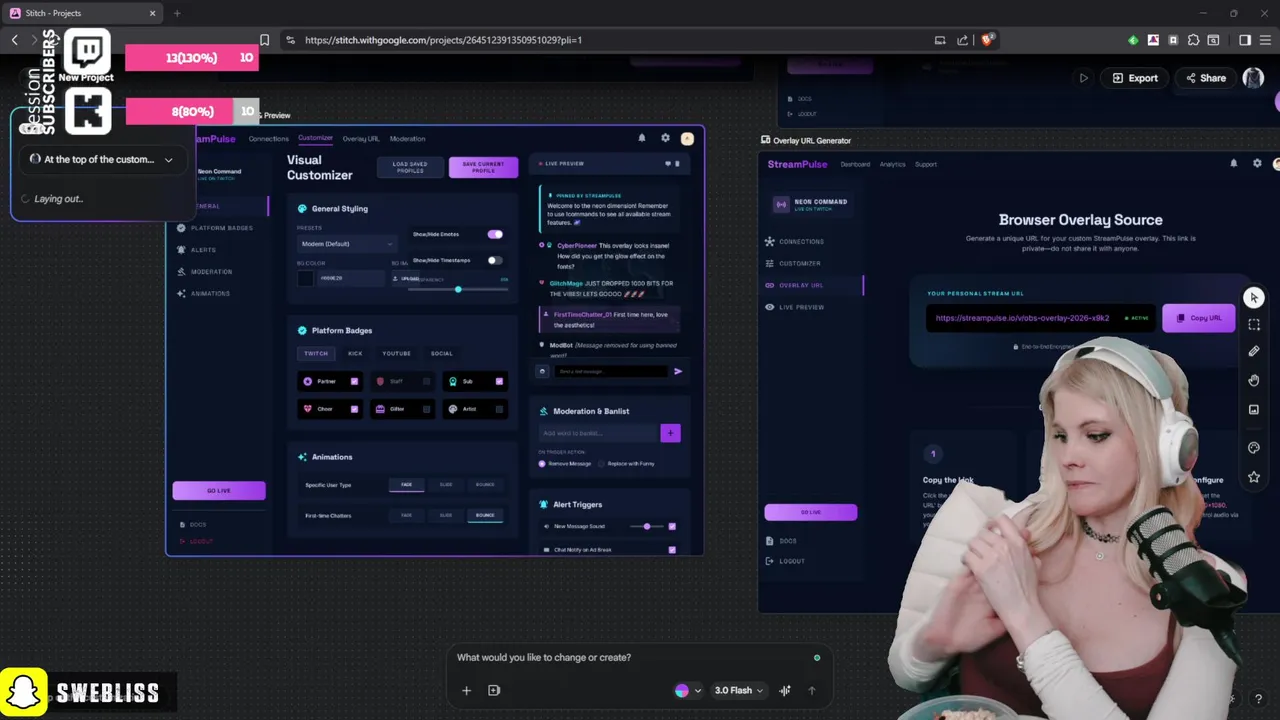This screenshot has height=720, width=1280.
Task: Start voice input with the waveform icon
Action: 785,690
